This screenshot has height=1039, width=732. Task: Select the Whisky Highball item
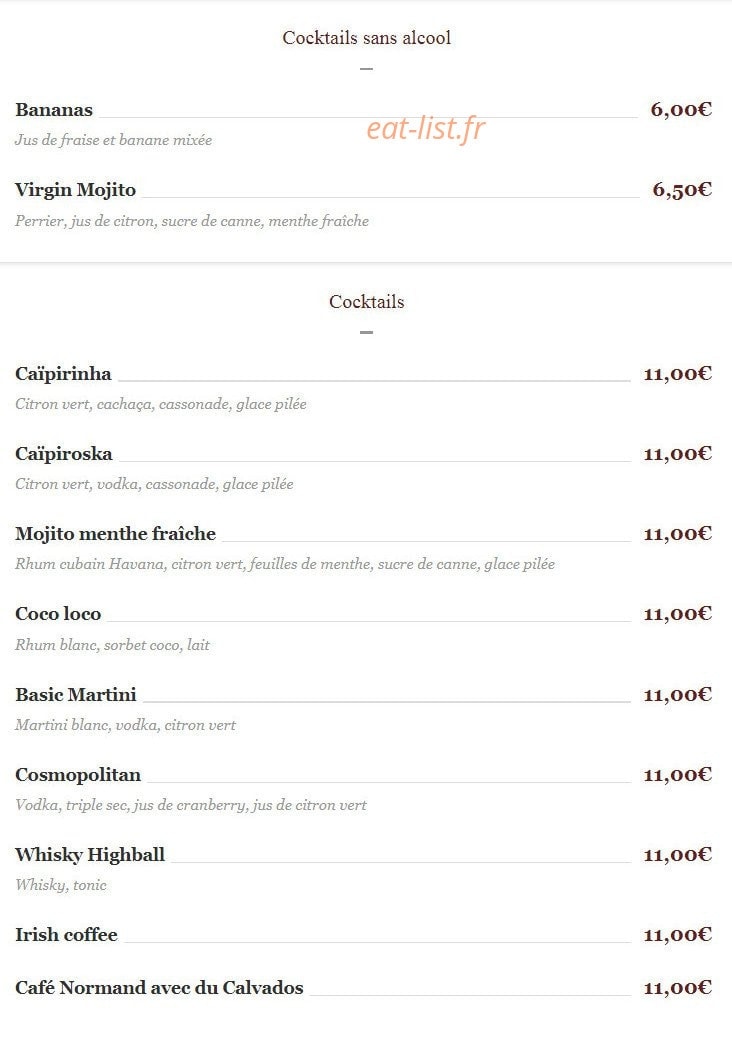click(x=90, y=855)
